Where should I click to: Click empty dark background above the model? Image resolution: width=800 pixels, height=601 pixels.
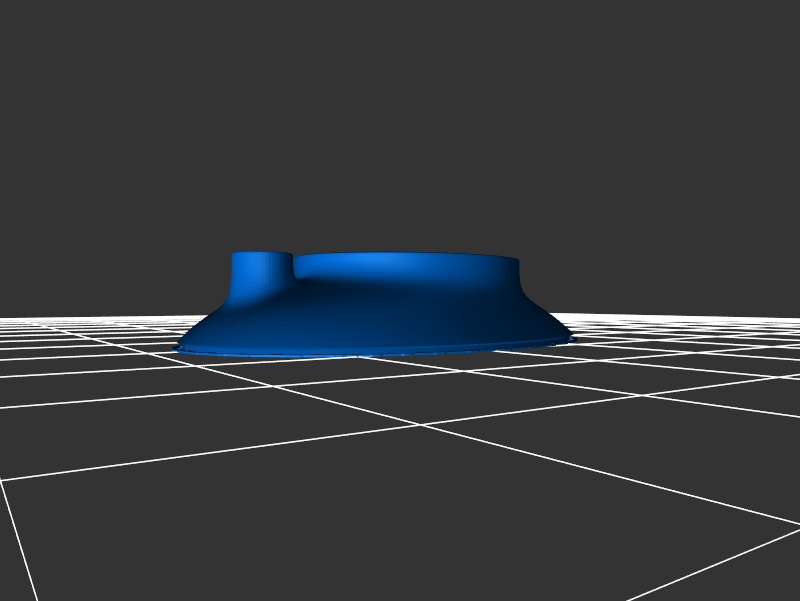pyautogui.click(x=400, y=120)
